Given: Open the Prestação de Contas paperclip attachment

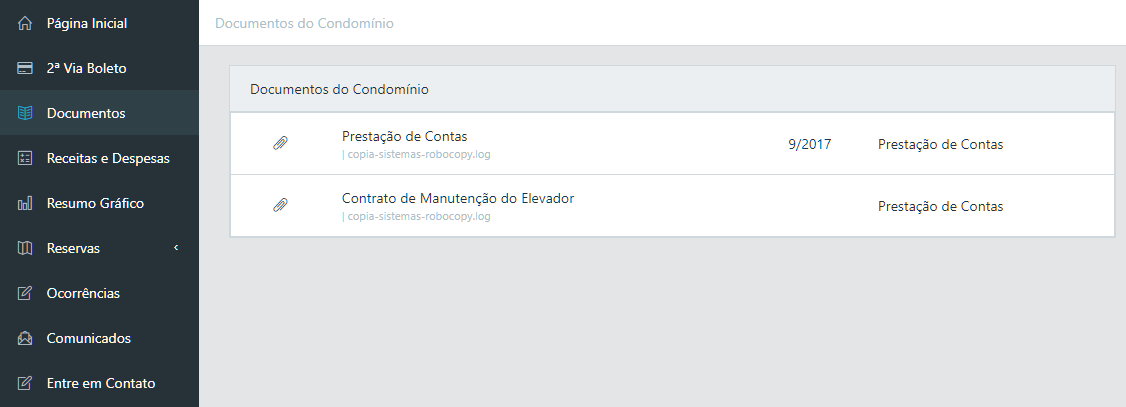Looking at the screenshot, I should 281,144.
